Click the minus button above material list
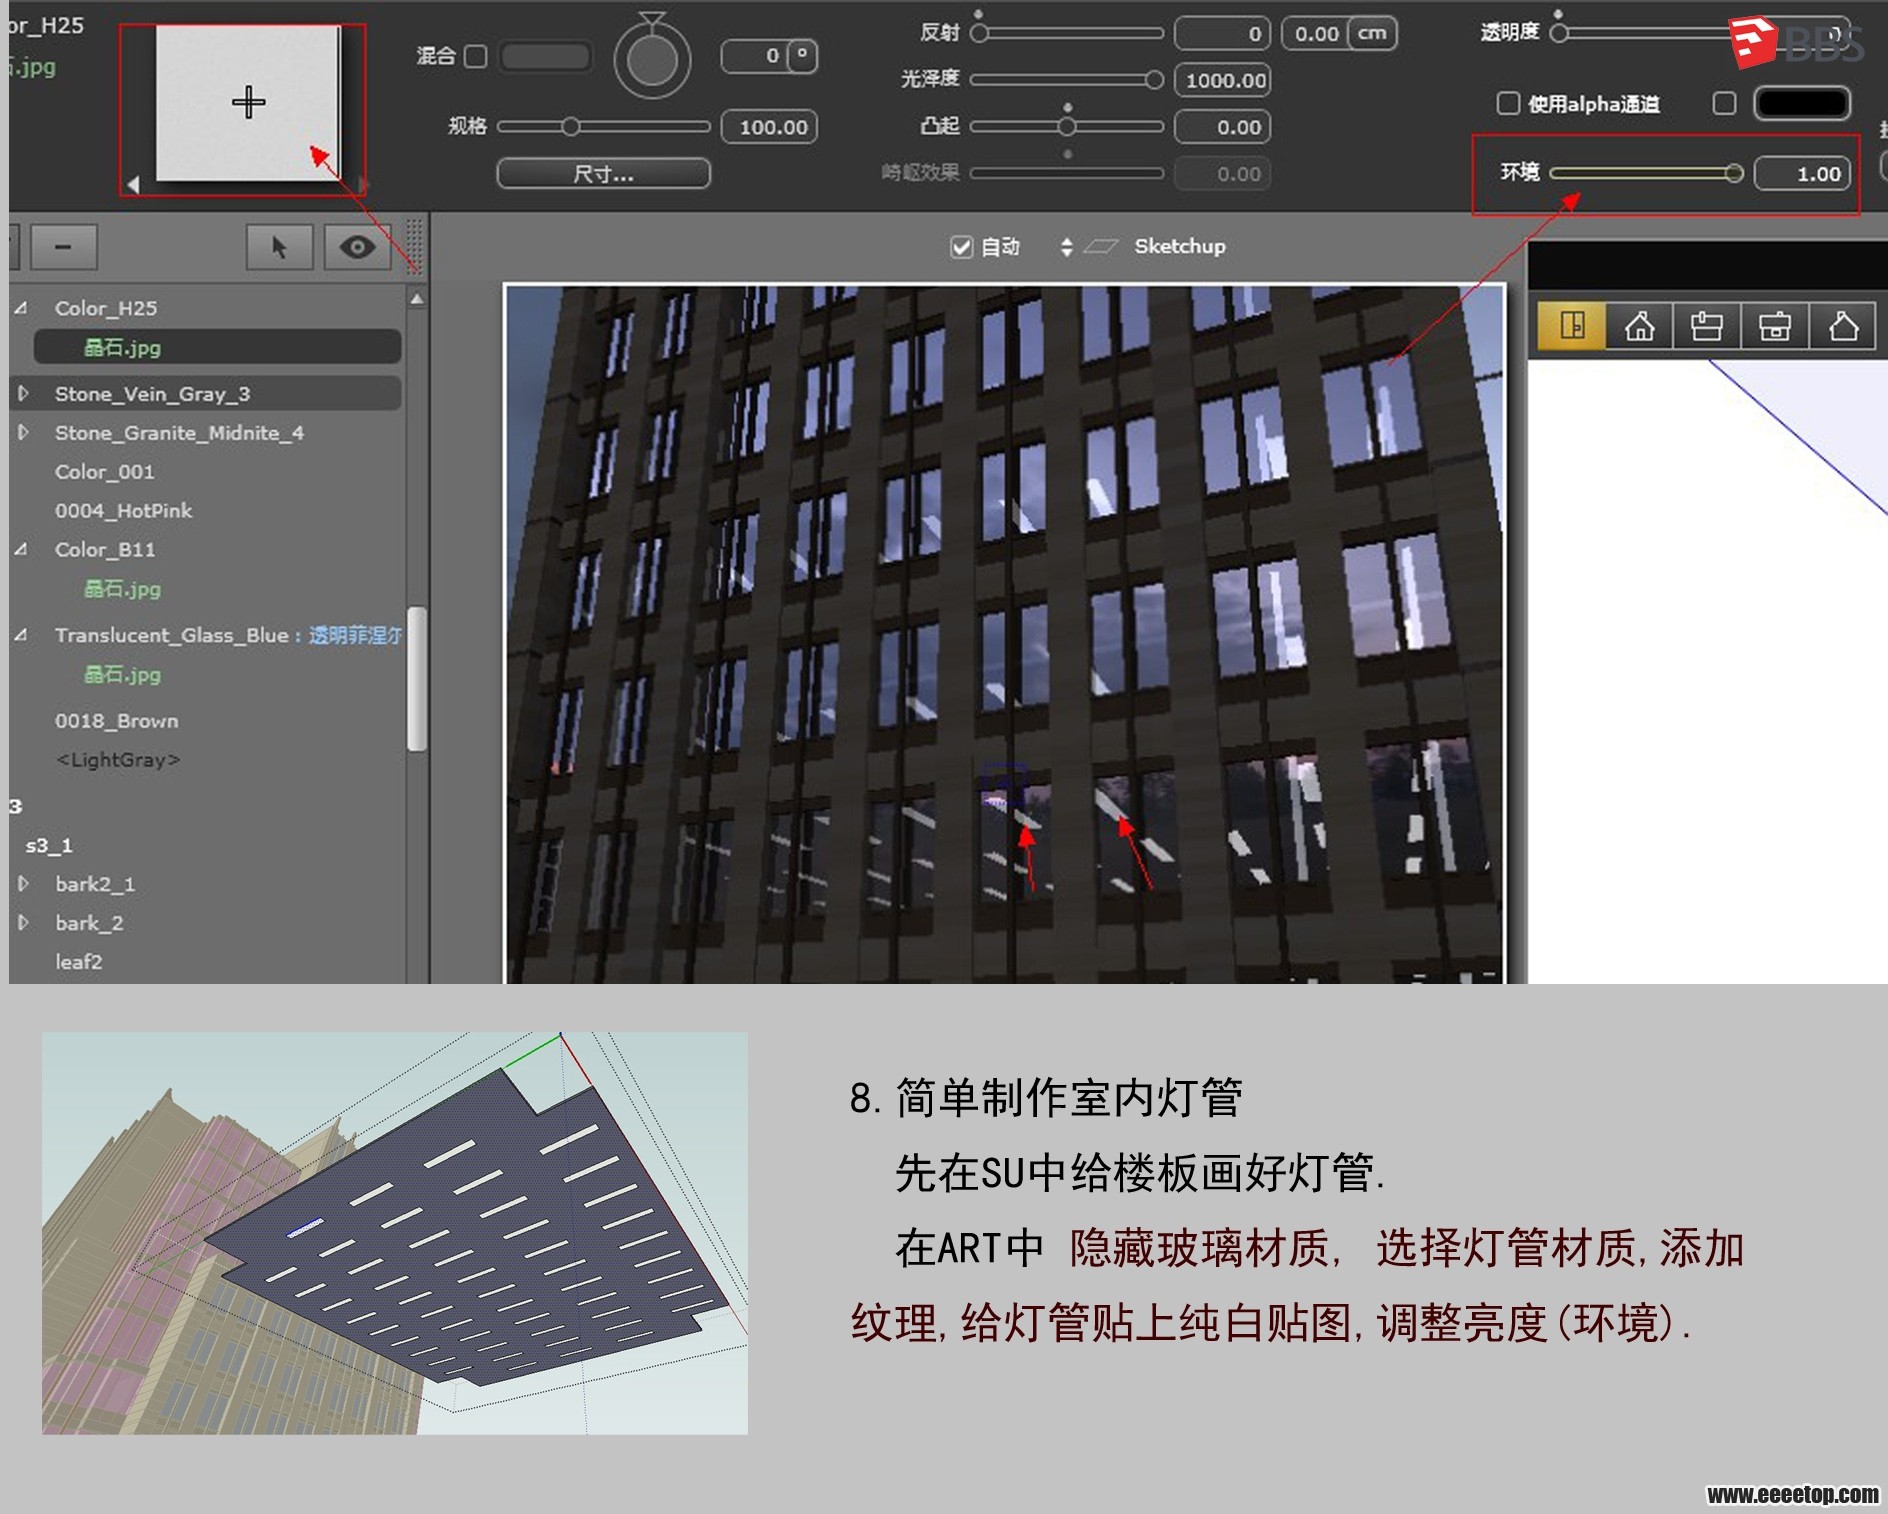 click(63, 247)
